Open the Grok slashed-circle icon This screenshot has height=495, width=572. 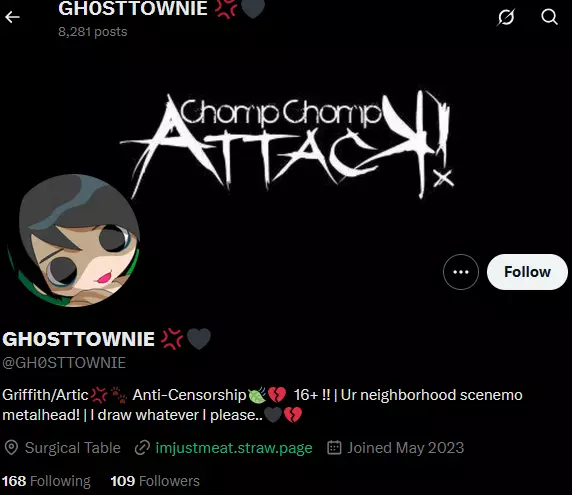click(506, 17)
